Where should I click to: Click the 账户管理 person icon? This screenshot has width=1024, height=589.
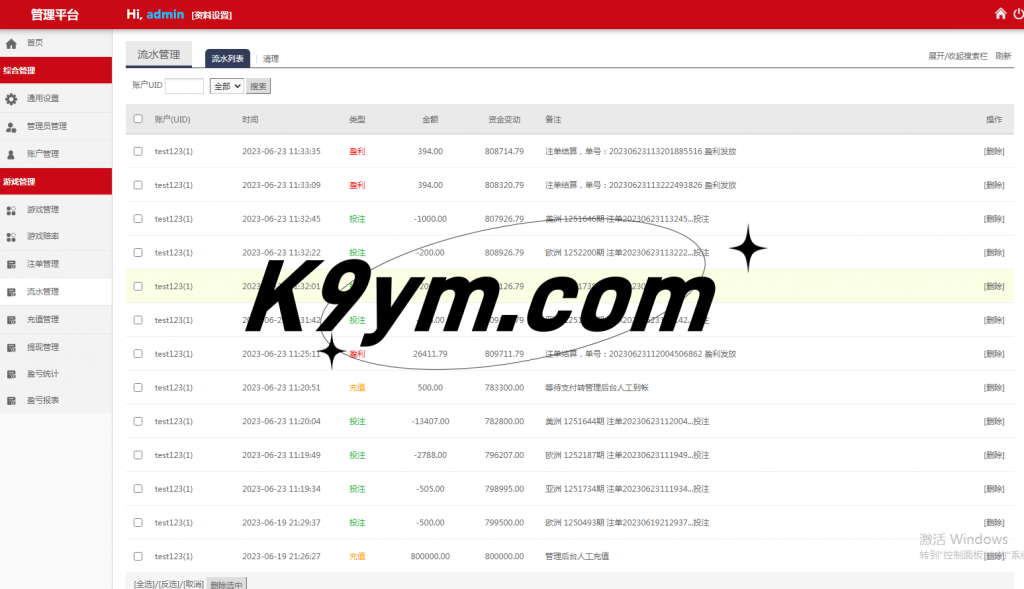(11, 155)
